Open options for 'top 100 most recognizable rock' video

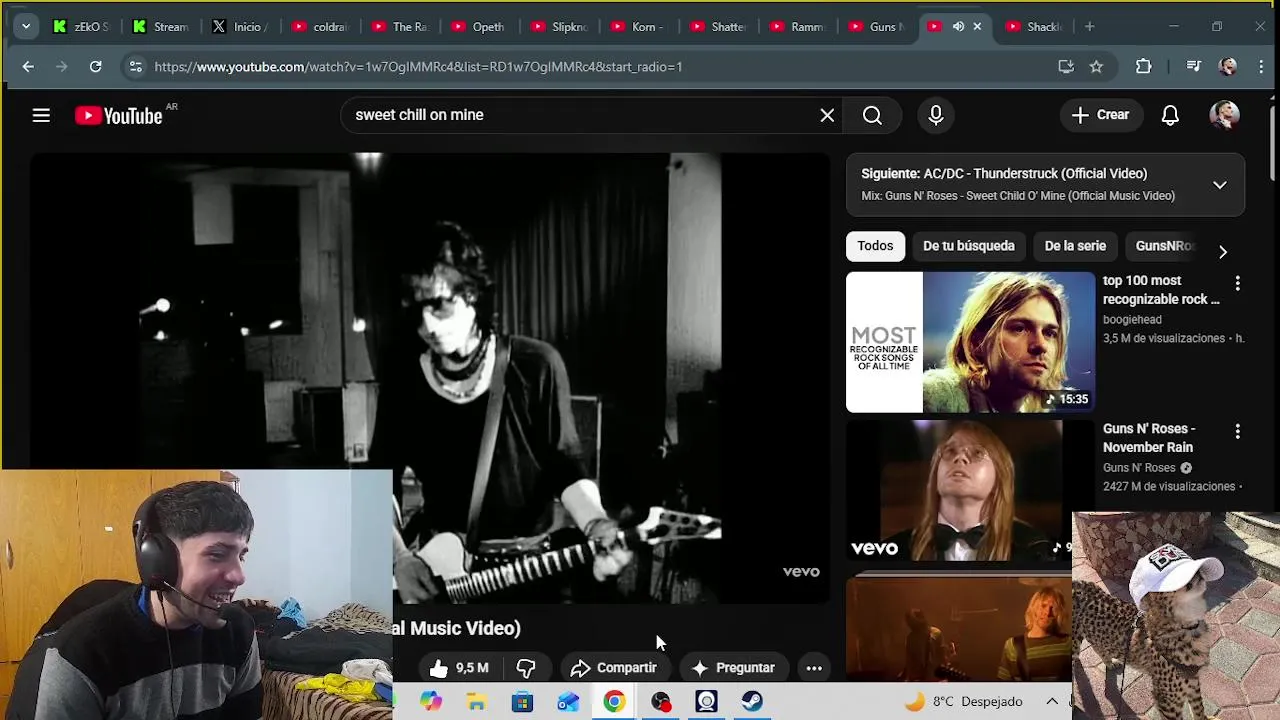click(x=1237, y=284)
